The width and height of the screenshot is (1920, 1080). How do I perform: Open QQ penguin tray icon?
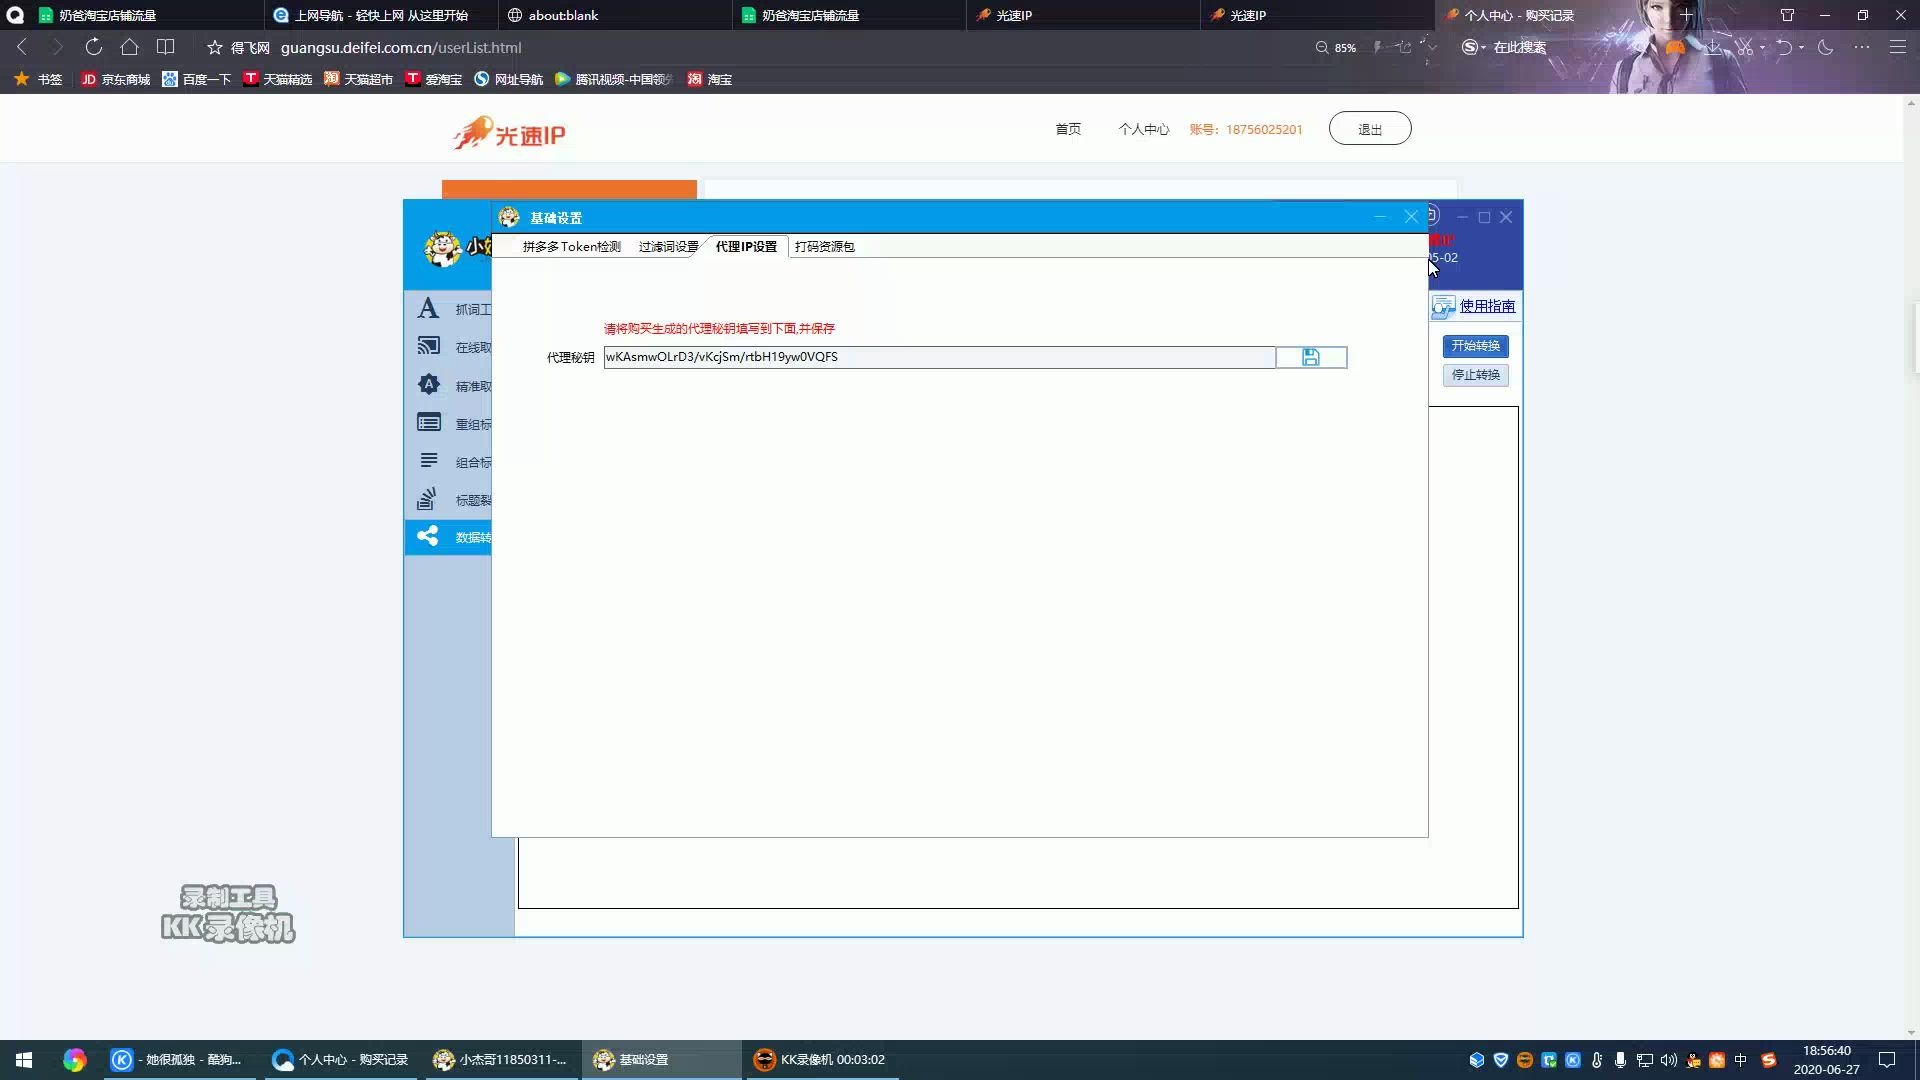click(x=1693, y=1060)
